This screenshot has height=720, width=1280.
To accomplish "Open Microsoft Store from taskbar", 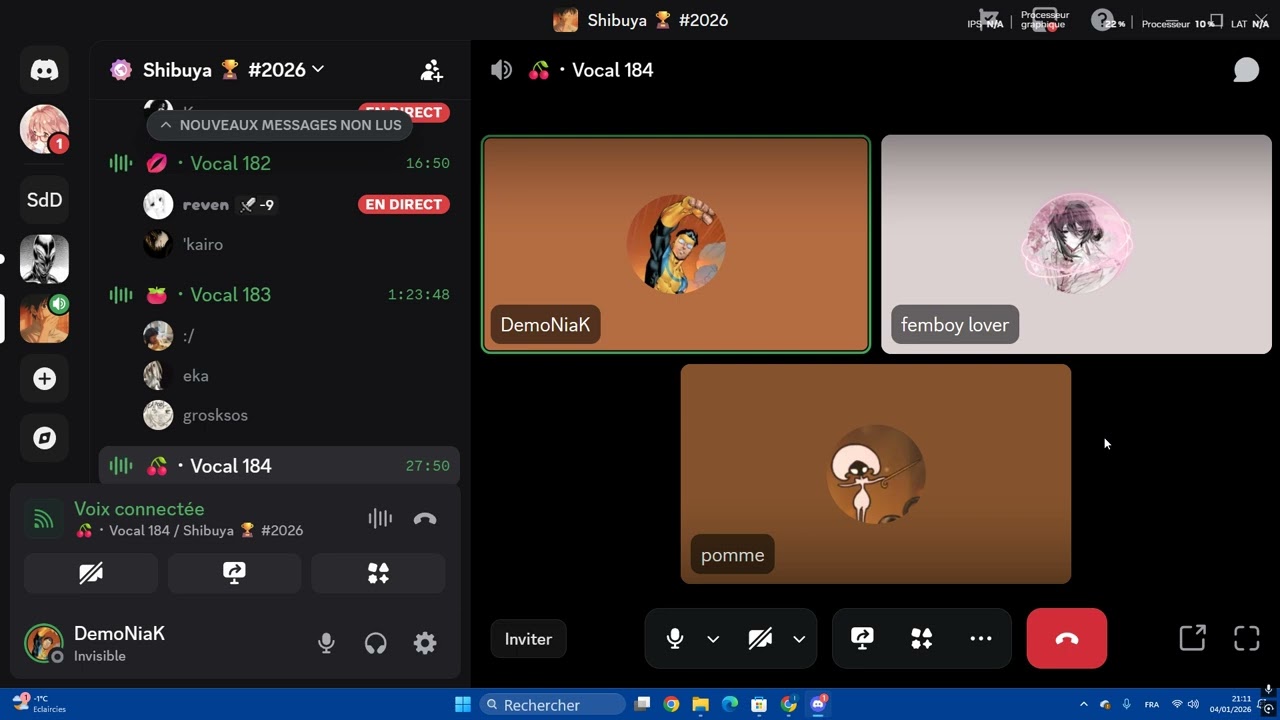I will [759, 705].
